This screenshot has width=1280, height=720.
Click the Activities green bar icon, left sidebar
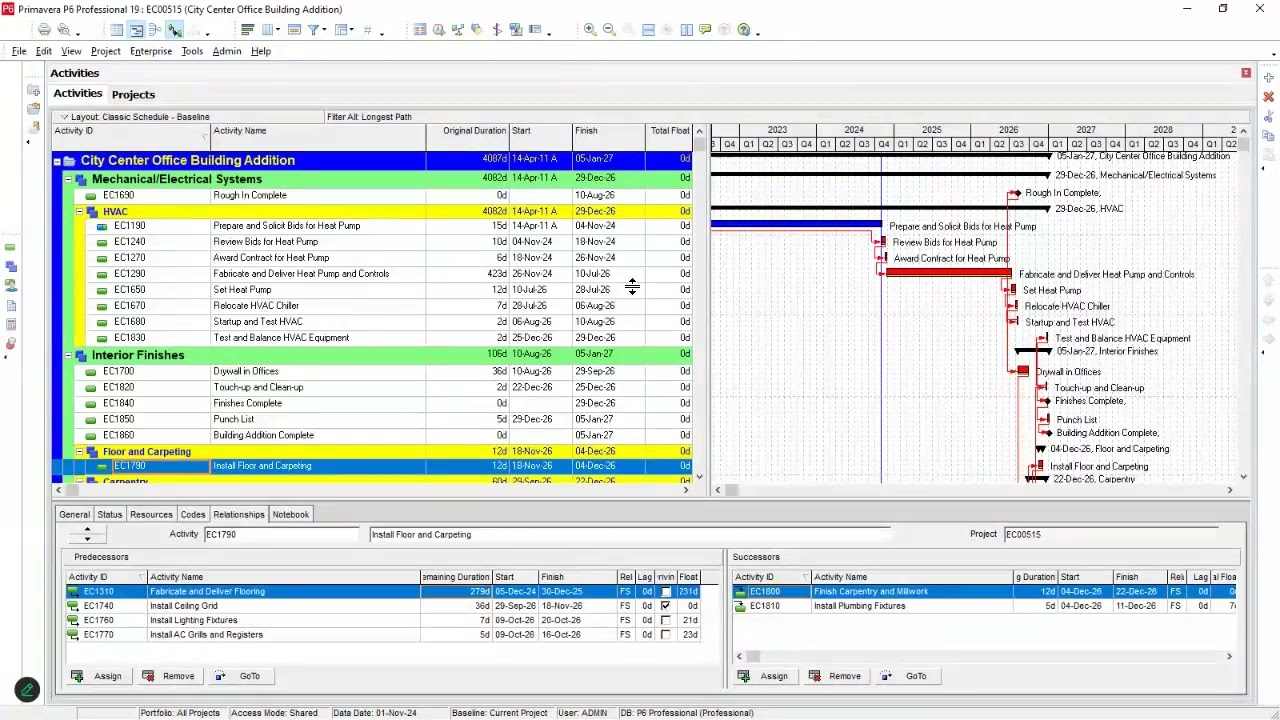(x=11, y=247)
